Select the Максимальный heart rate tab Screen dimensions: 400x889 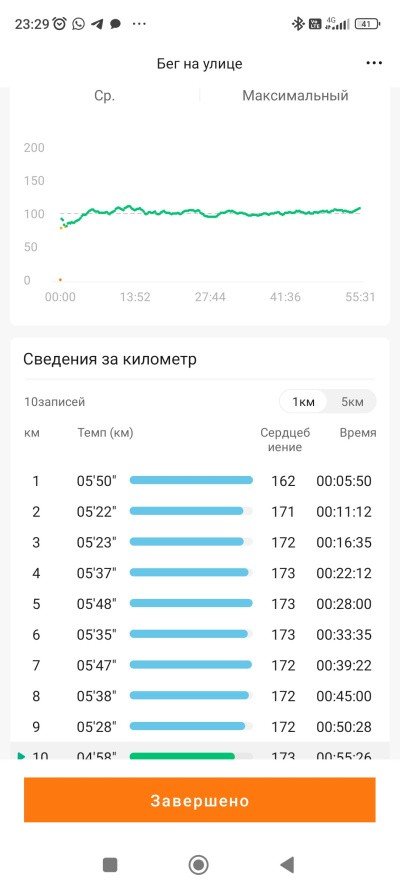tap(295, 96)
